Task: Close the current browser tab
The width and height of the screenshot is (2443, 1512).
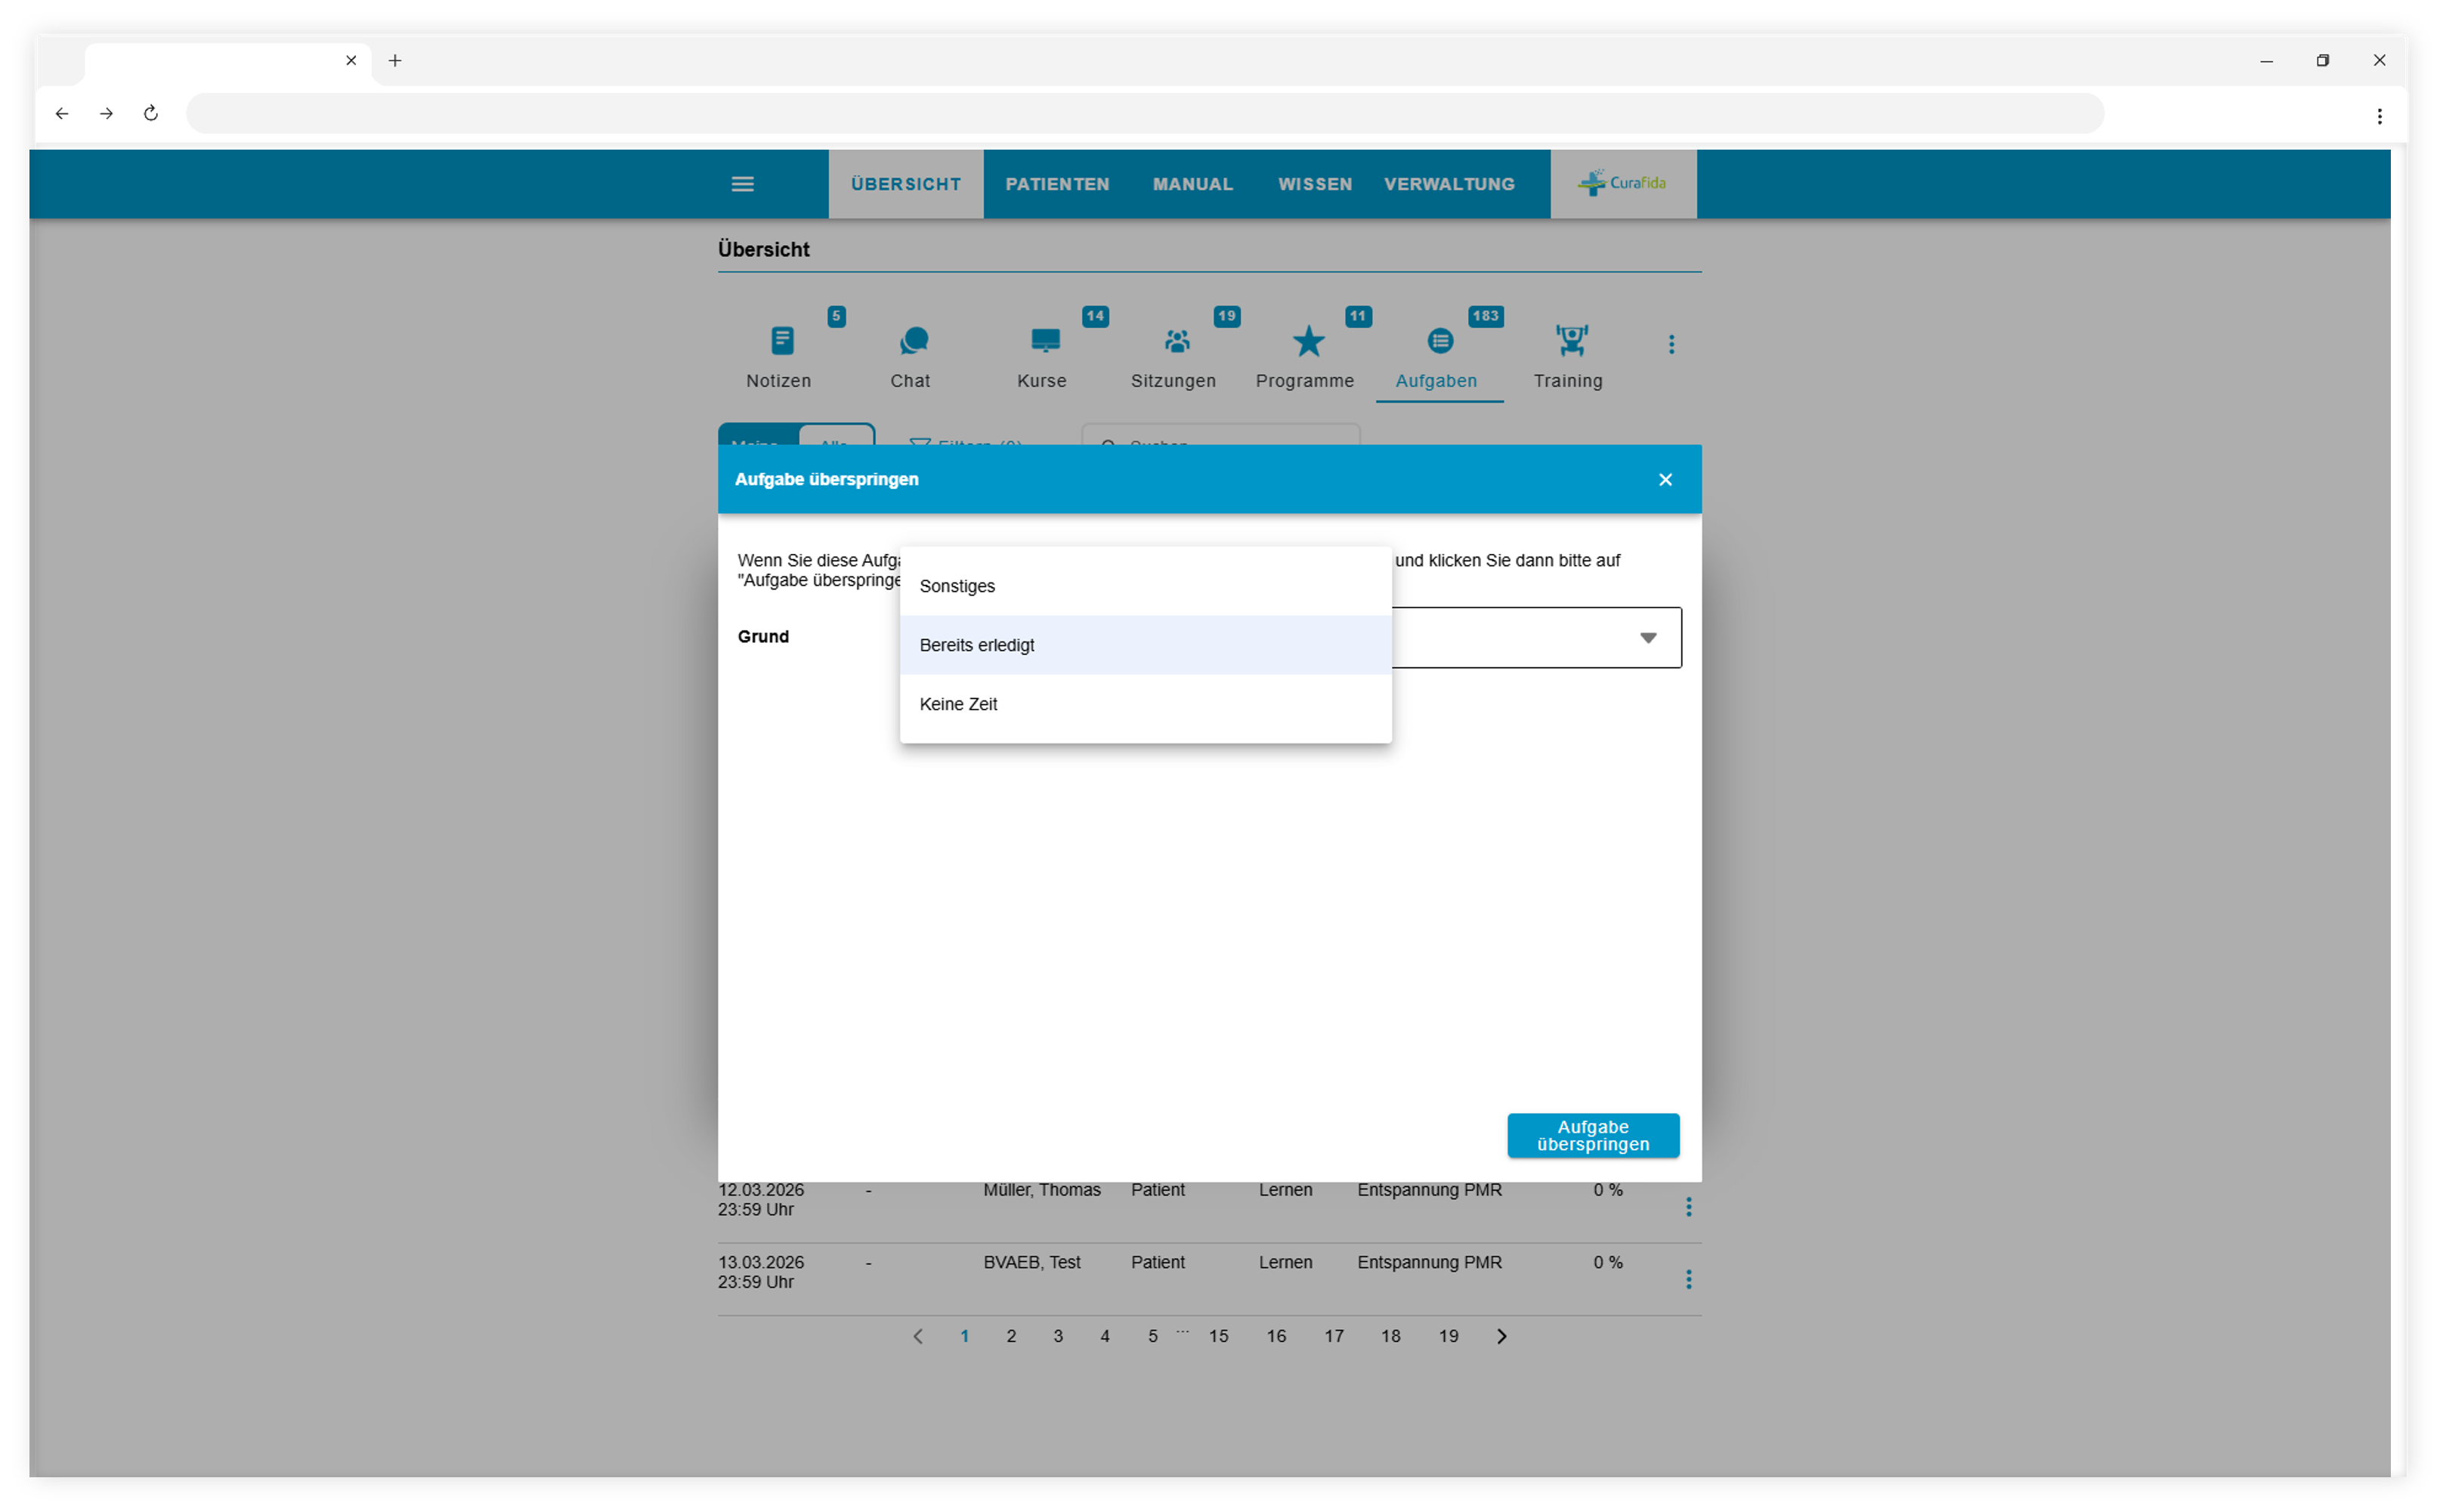Action: (351, 60)
